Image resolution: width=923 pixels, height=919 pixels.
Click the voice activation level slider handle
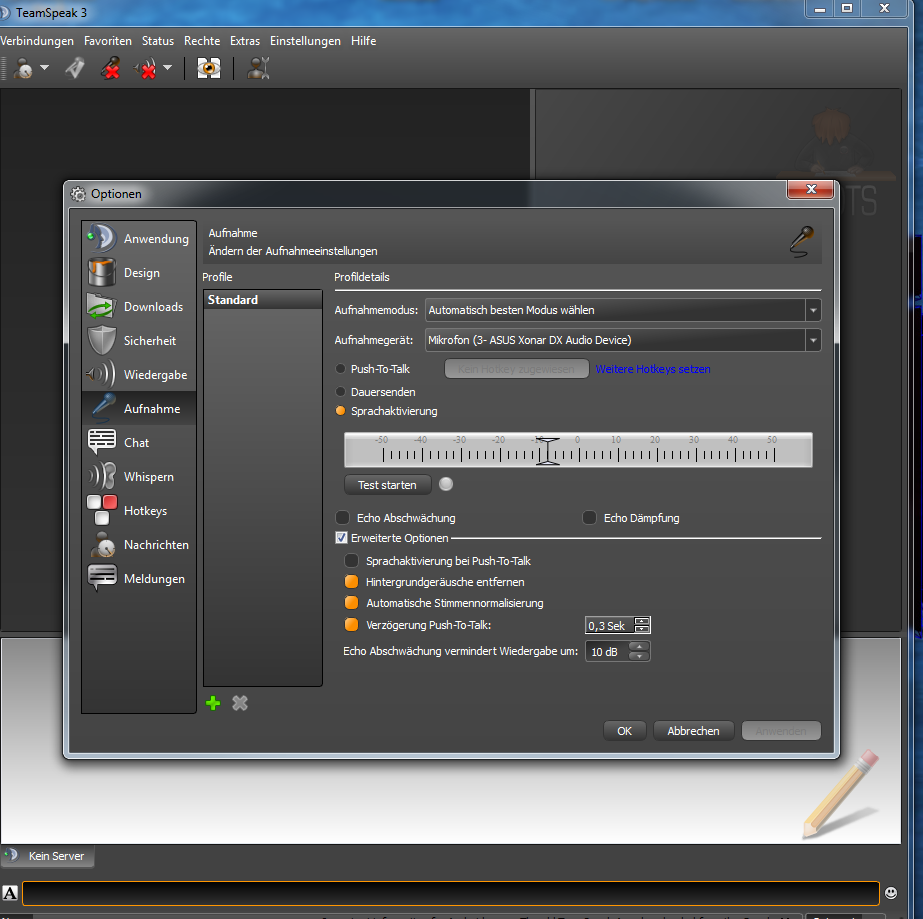[546, 451]
